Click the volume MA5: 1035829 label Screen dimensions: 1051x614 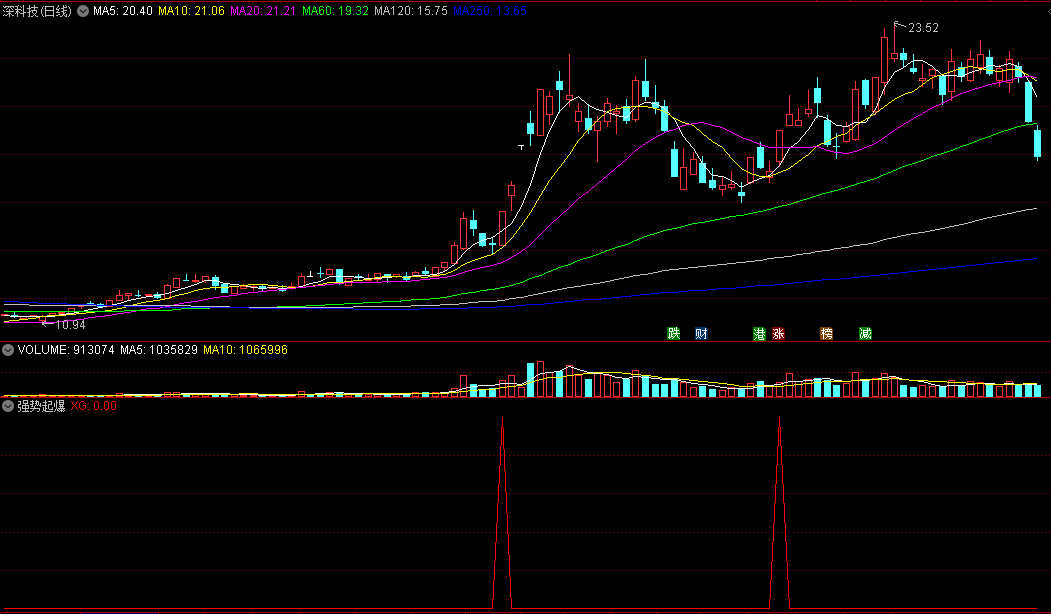pyautogui.click(x=159, y=350)
